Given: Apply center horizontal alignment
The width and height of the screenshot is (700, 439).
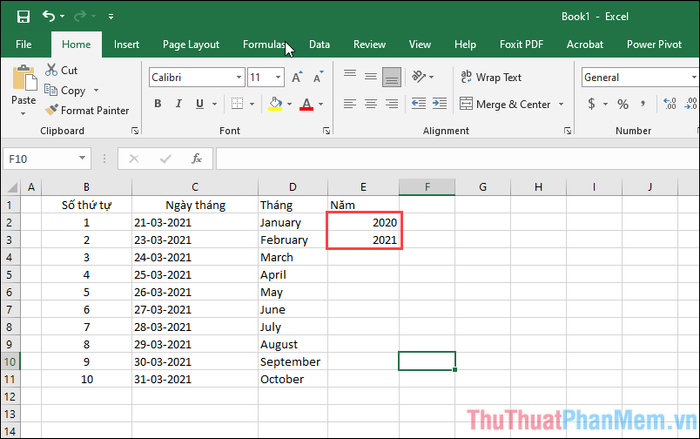Looking at the screenshot, I should pyautogui.click(x=370, y=104).
